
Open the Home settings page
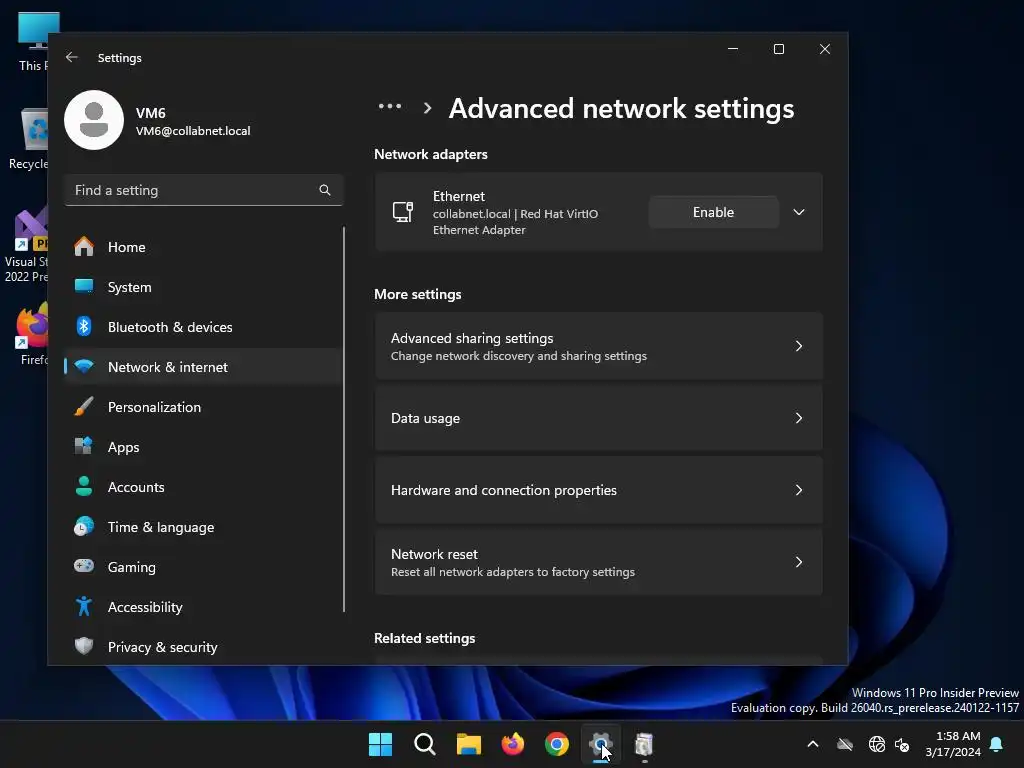click(203, 247)
